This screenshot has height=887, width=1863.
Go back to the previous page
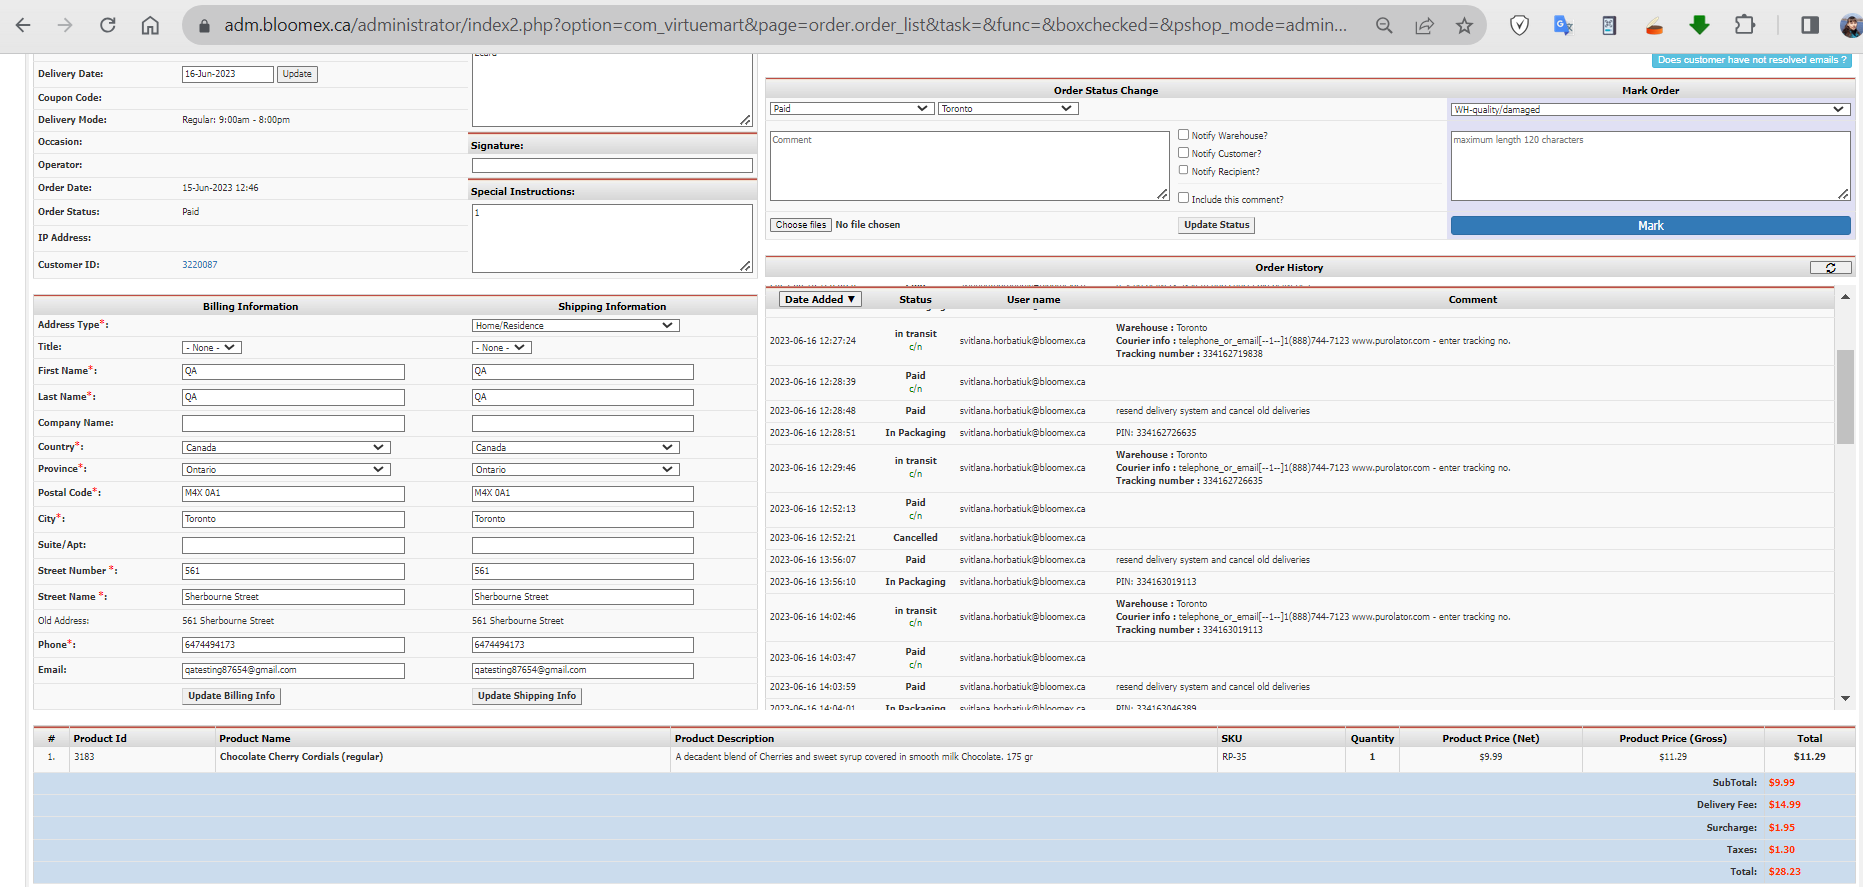click(x=24, y=25)
